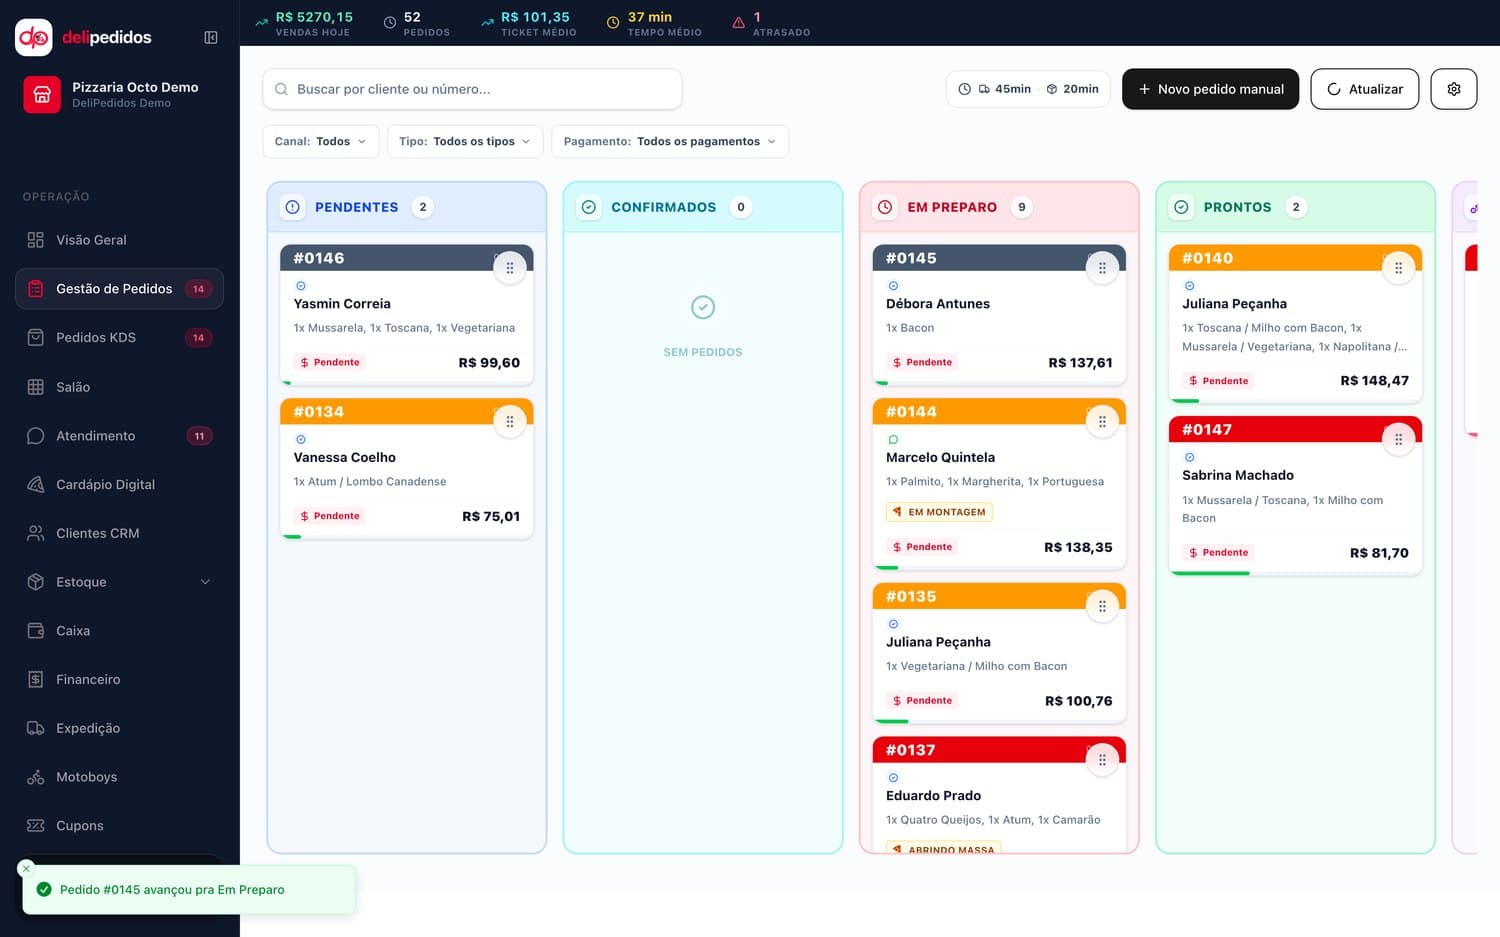Click the DeliPedidos logo icon
This screenshot has width=1500, height=937.
[34, 37]
